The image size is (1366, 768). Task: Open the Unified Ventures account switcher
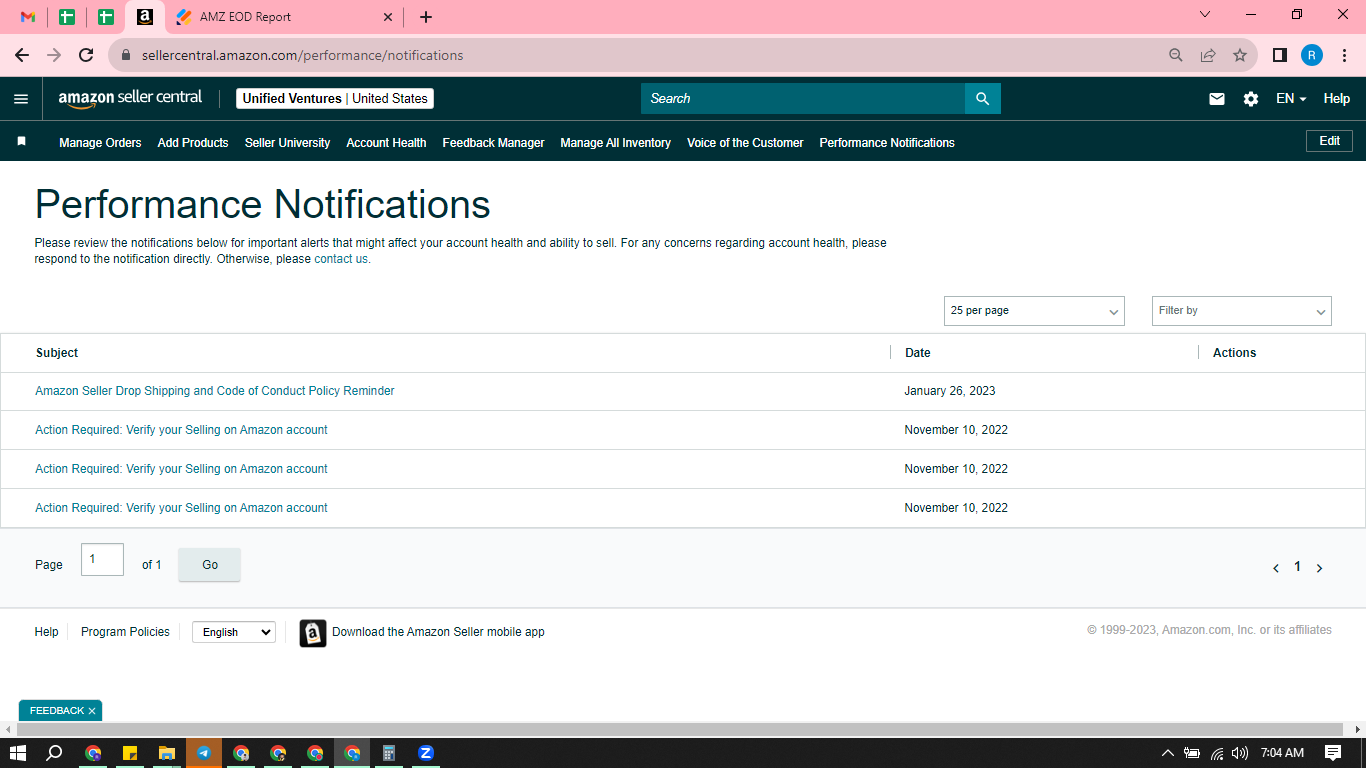335,98
